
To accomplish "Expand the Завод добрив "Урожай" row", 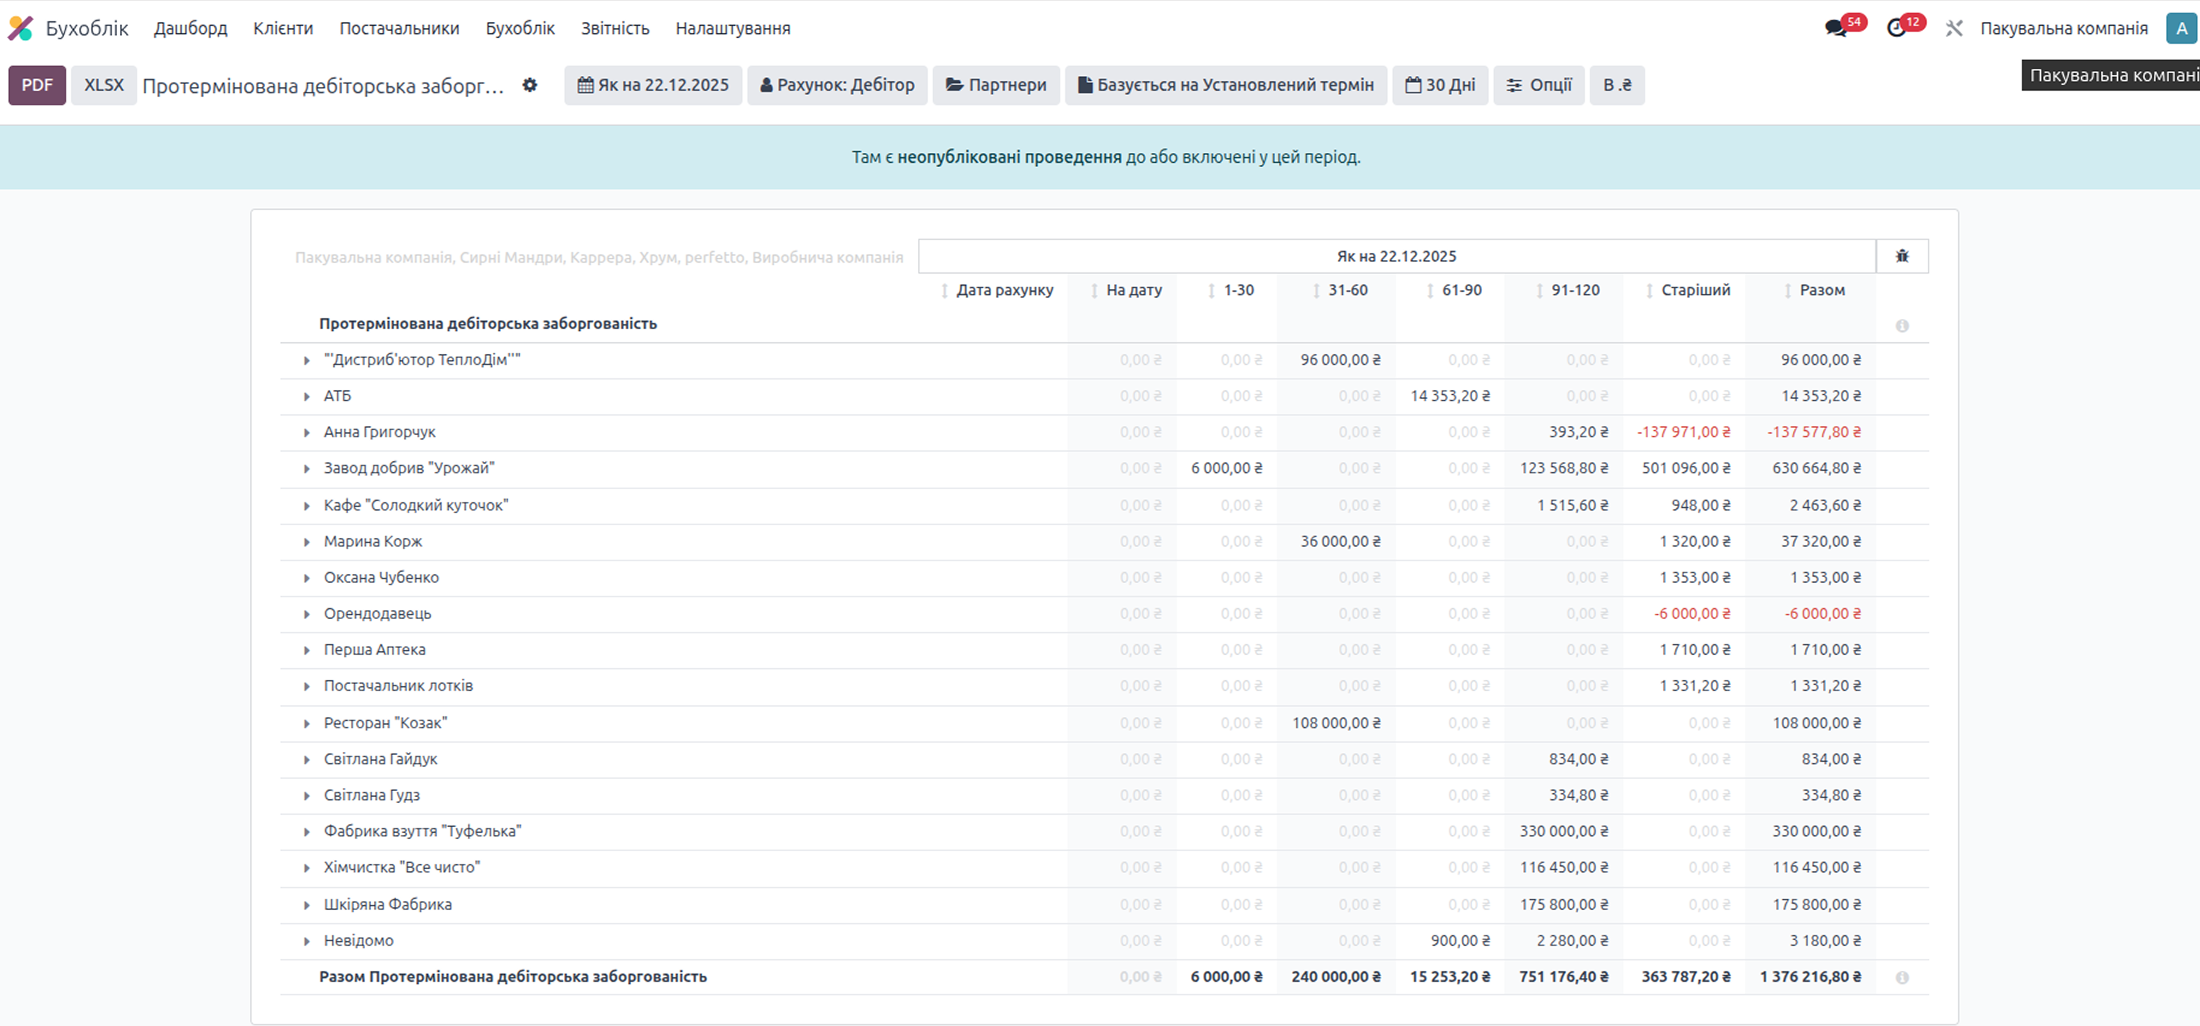I will click(x=307, y=469).
